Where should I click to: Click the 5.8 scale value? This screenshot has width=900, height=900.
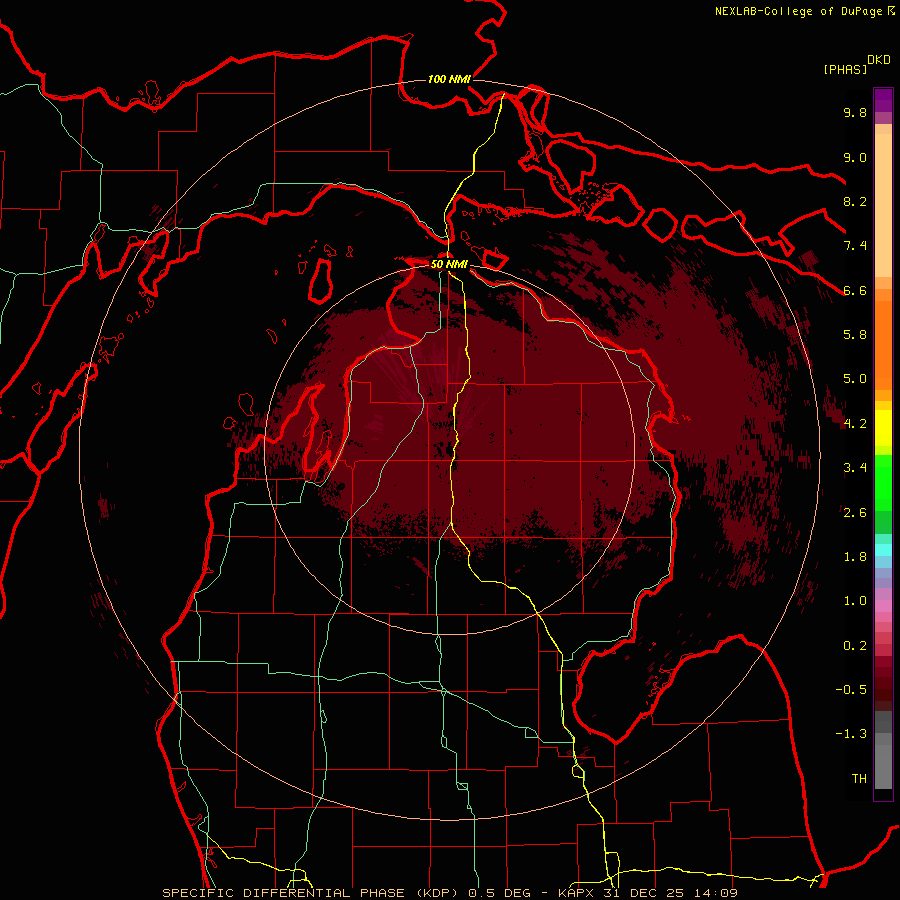855,335
